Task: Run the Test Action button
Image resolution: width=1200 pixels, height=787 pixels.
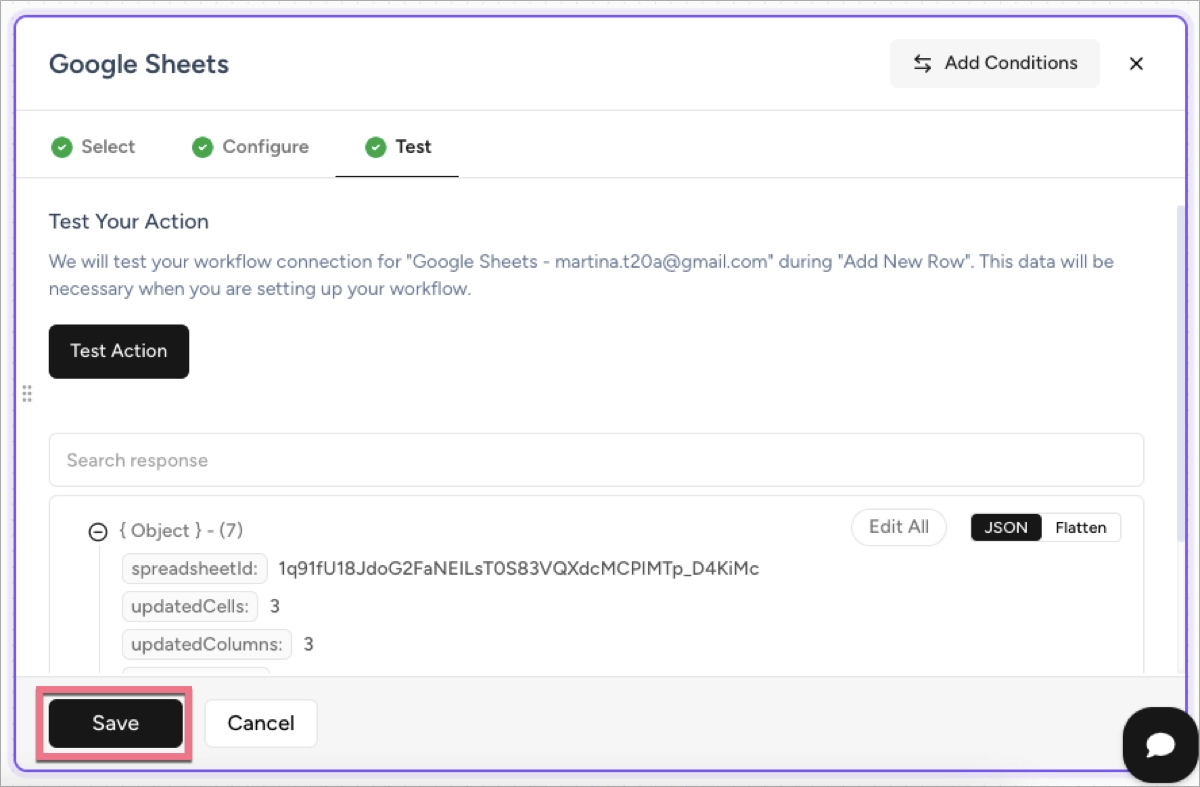Action: pos(118,351)
